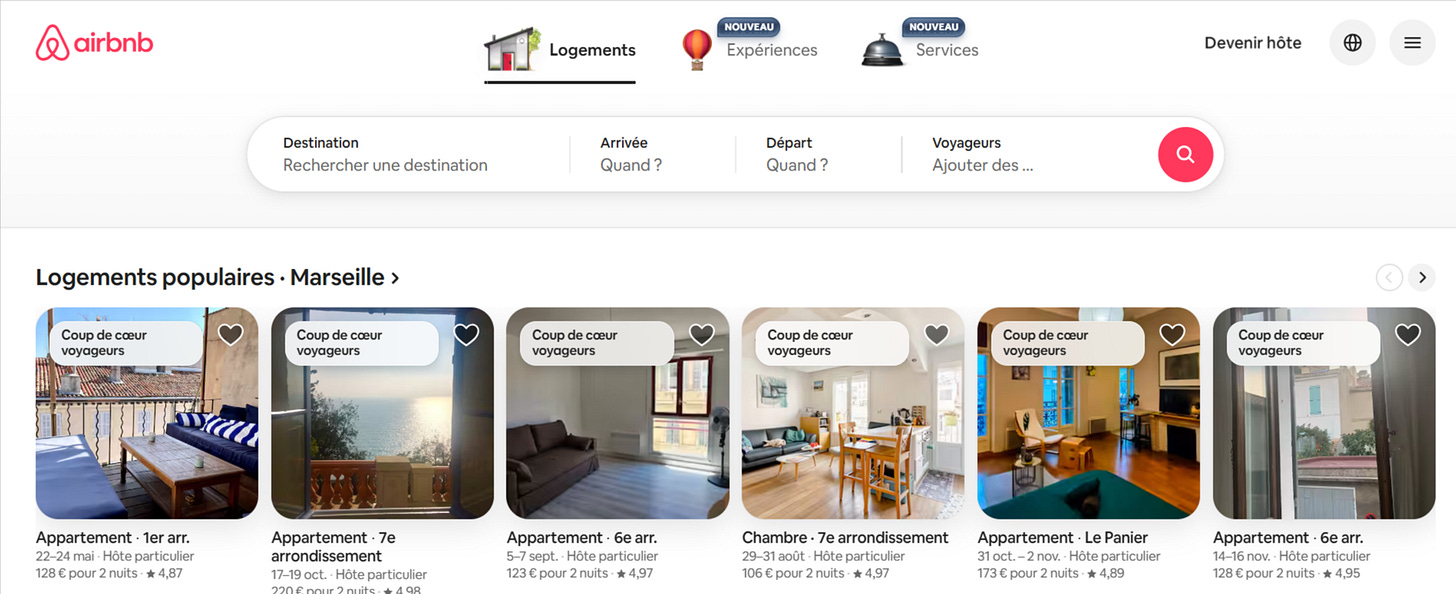Open the globe language selector
This screenshot has width=1456, height=594.
tap(1353, 43)
